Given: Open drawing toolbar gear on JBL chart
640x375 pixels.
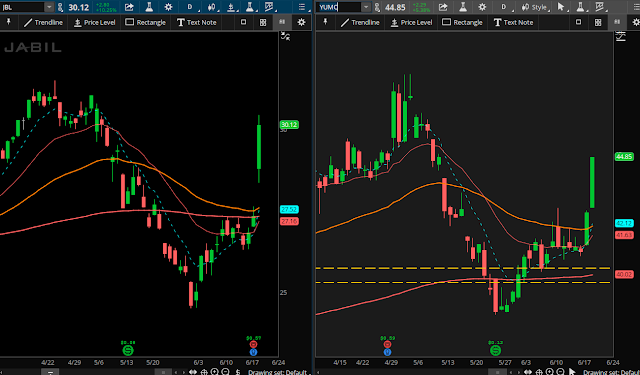Looking at the screenshot, I should [301, 22].
